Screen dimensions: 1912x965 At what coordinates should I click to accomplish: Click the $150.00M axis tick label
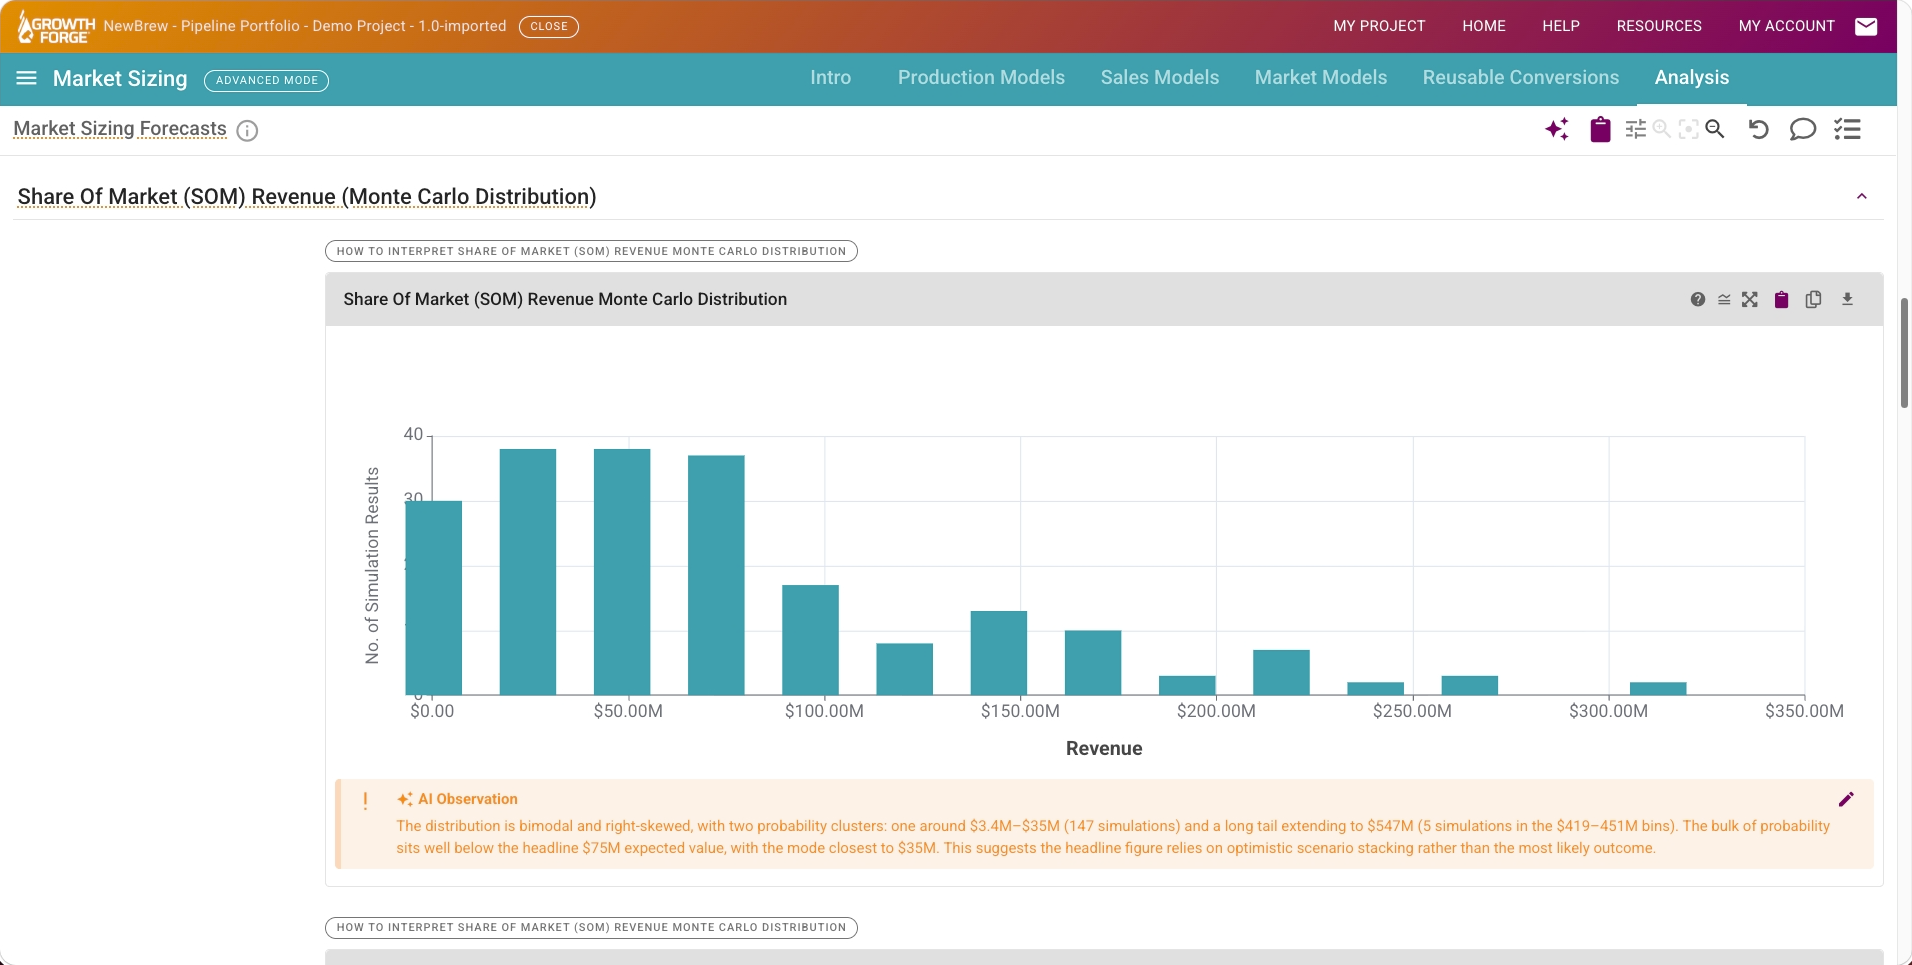tap(1020, 711)
